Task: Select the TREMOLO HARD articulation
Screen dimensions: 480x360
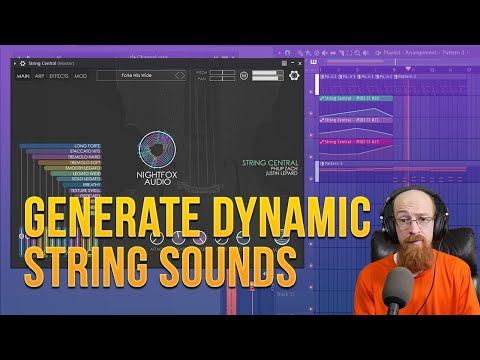Action: (66, 157)
